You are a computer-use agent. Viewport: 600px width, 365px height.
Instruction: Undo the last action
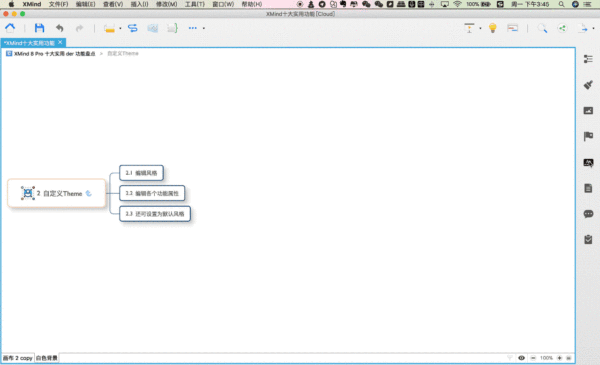tap(59, 28)
